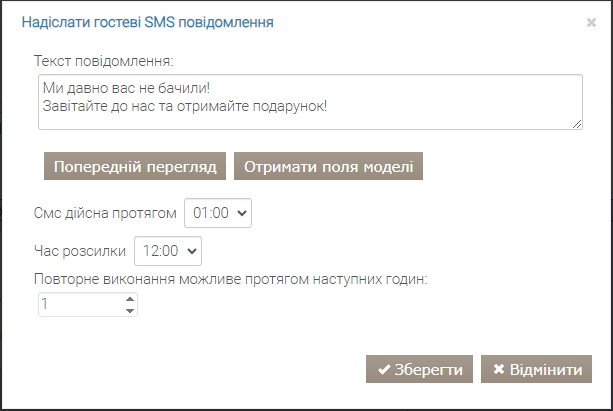
Task: Click the Смс дійсна протягом label
Action: (105, 213)
